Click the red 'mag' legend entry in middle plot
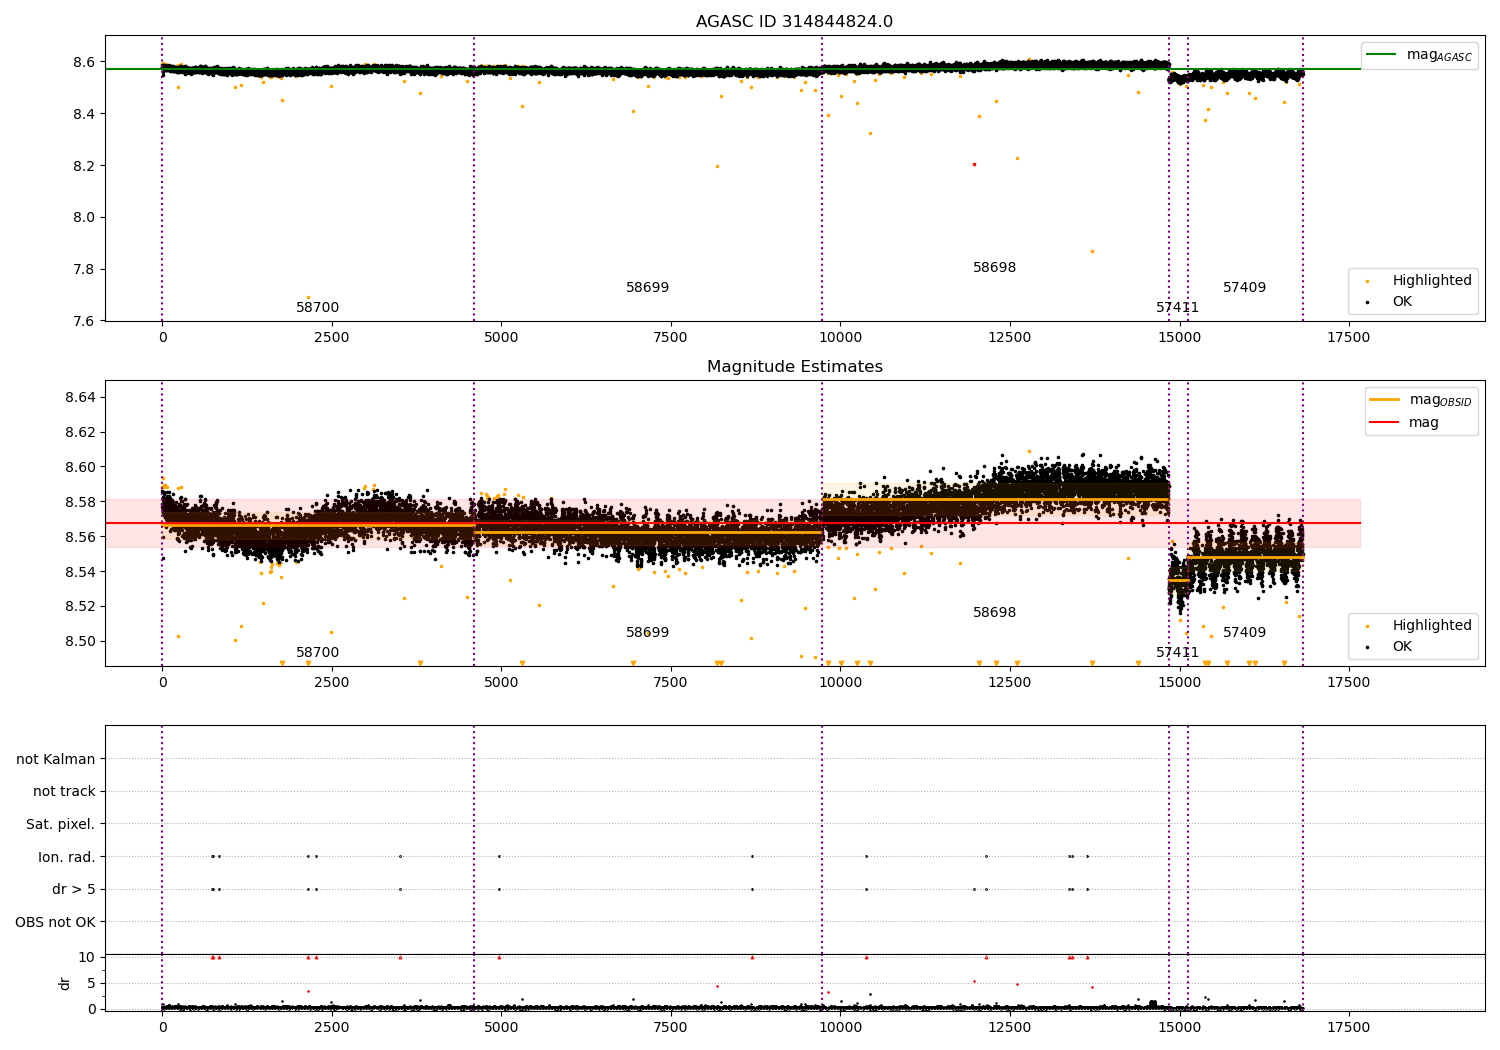 pos(1405,422)
